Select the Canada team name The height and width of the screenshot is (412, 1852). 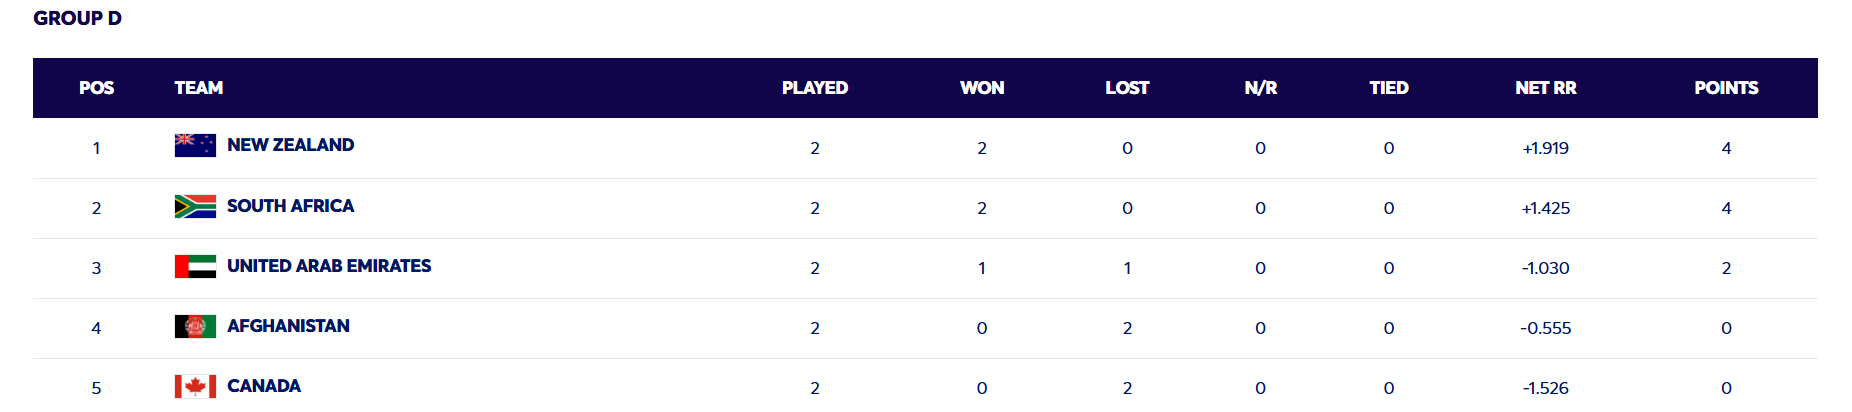pos(264,386)
